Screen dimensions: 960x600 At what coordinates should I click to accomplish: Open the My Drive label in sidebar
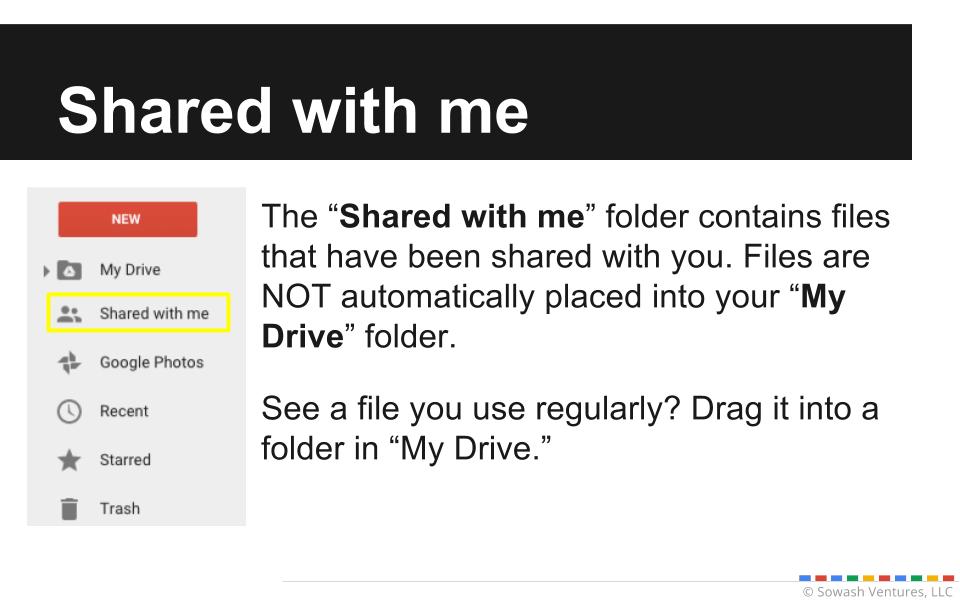[x=129, y=270]
